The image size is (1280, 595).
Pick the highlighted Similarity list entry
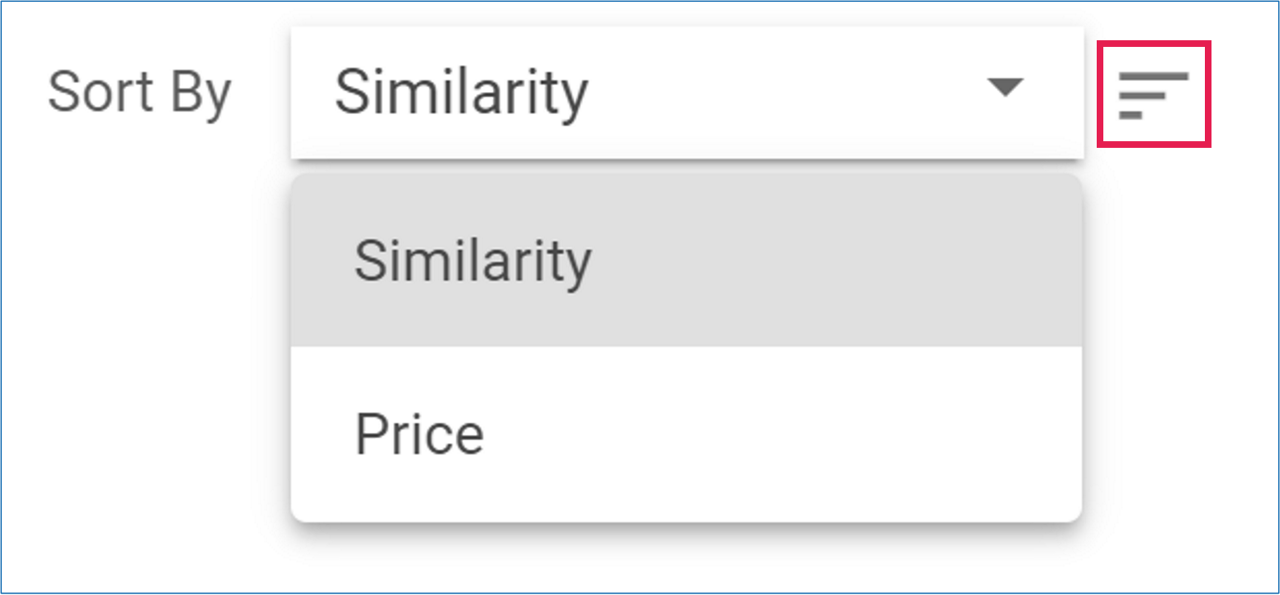686,261
